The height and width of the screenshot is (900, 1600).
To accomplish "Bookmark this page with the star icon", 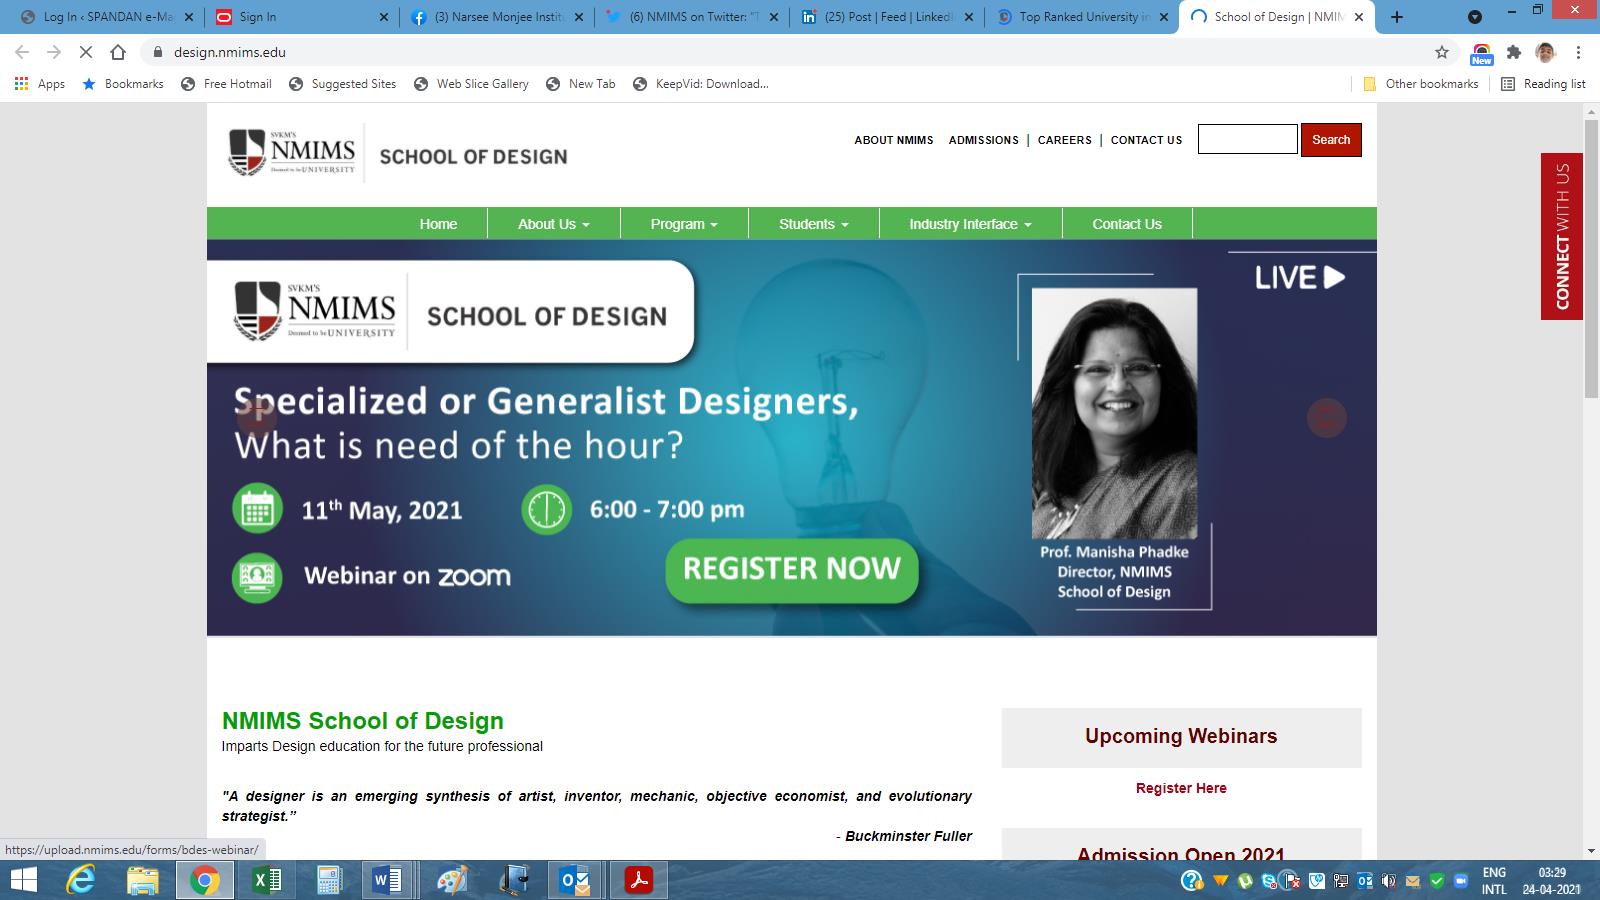I will (1441, 52).
